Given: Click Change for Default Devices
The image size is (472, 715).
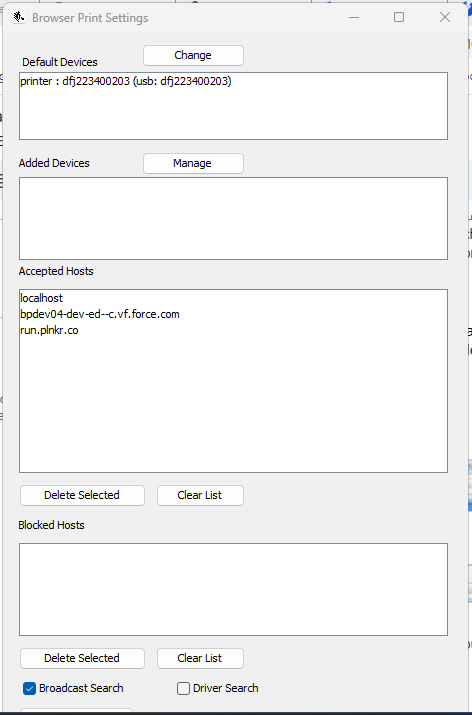Looking at the screenshot, I should click(x=193, y=55).
